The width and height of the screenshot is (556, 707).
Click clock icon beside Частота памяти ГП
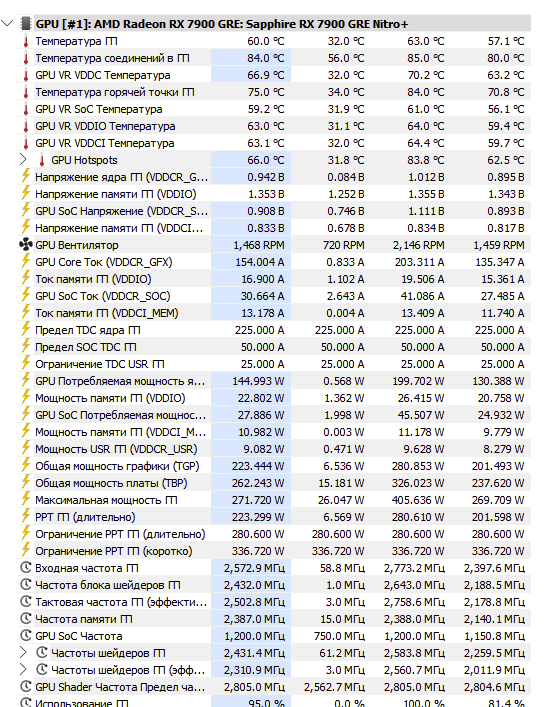pyautogui.click(x=26, y=619)
